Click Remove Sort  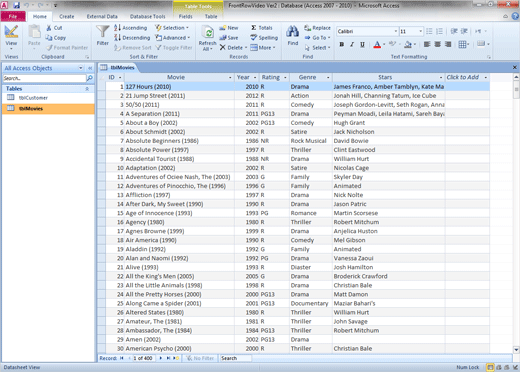(133, 48)
